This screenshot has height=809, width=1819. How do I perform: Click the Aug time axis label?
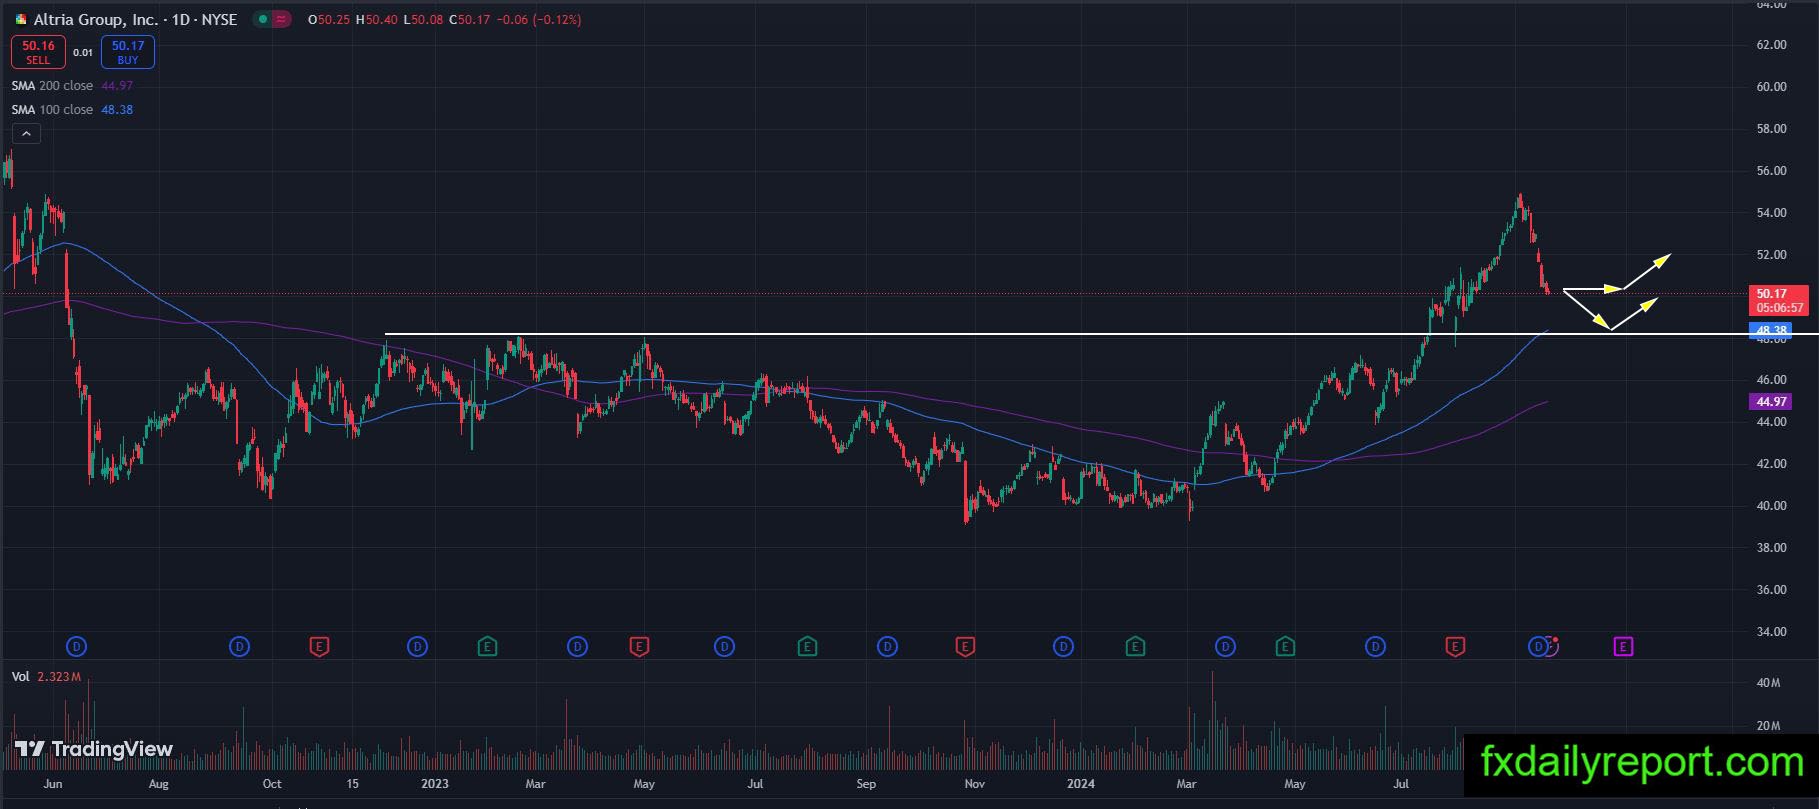[158, 784]
